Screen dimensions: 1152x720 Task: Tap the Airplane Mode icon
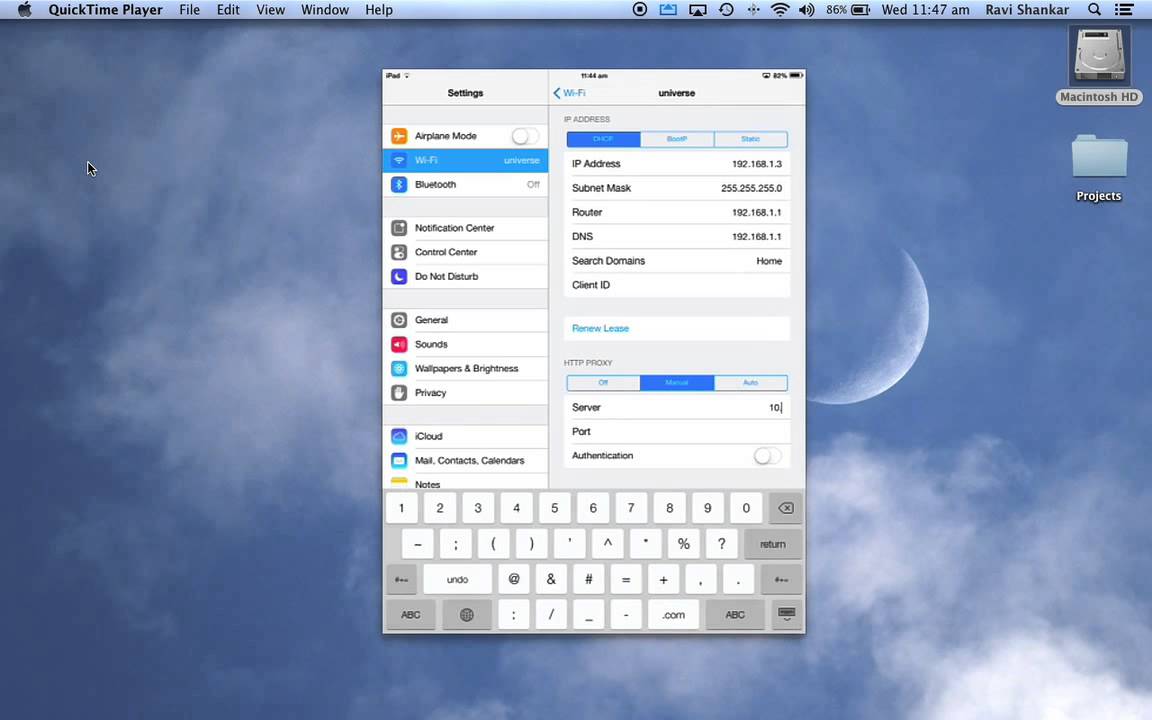point(399,136)
